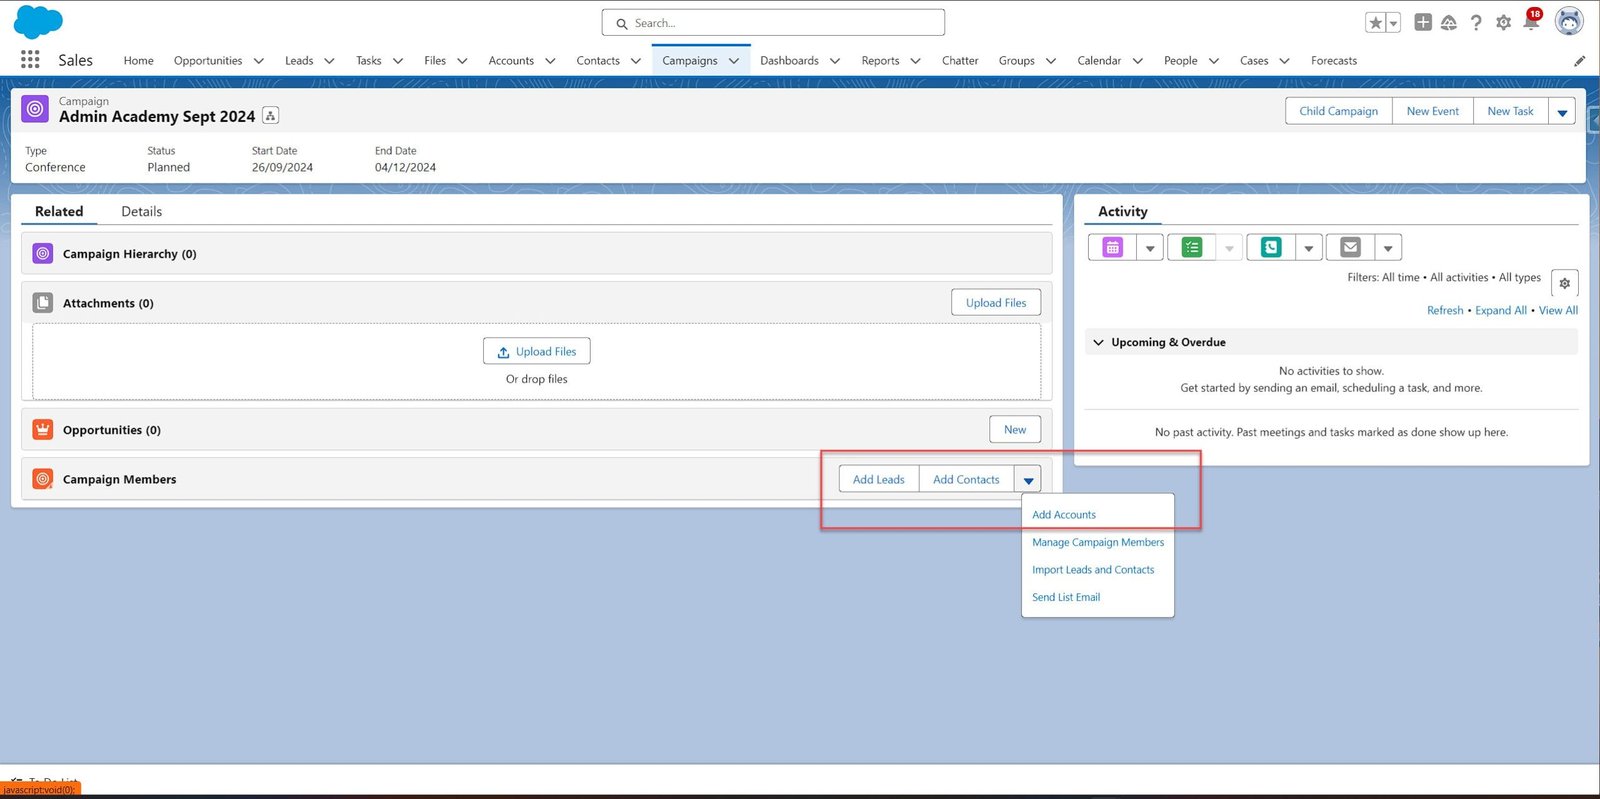Click the View All activity link
Image resolution: width=1600 pixels, height=799 pixels.
[x=1558, y=311]
